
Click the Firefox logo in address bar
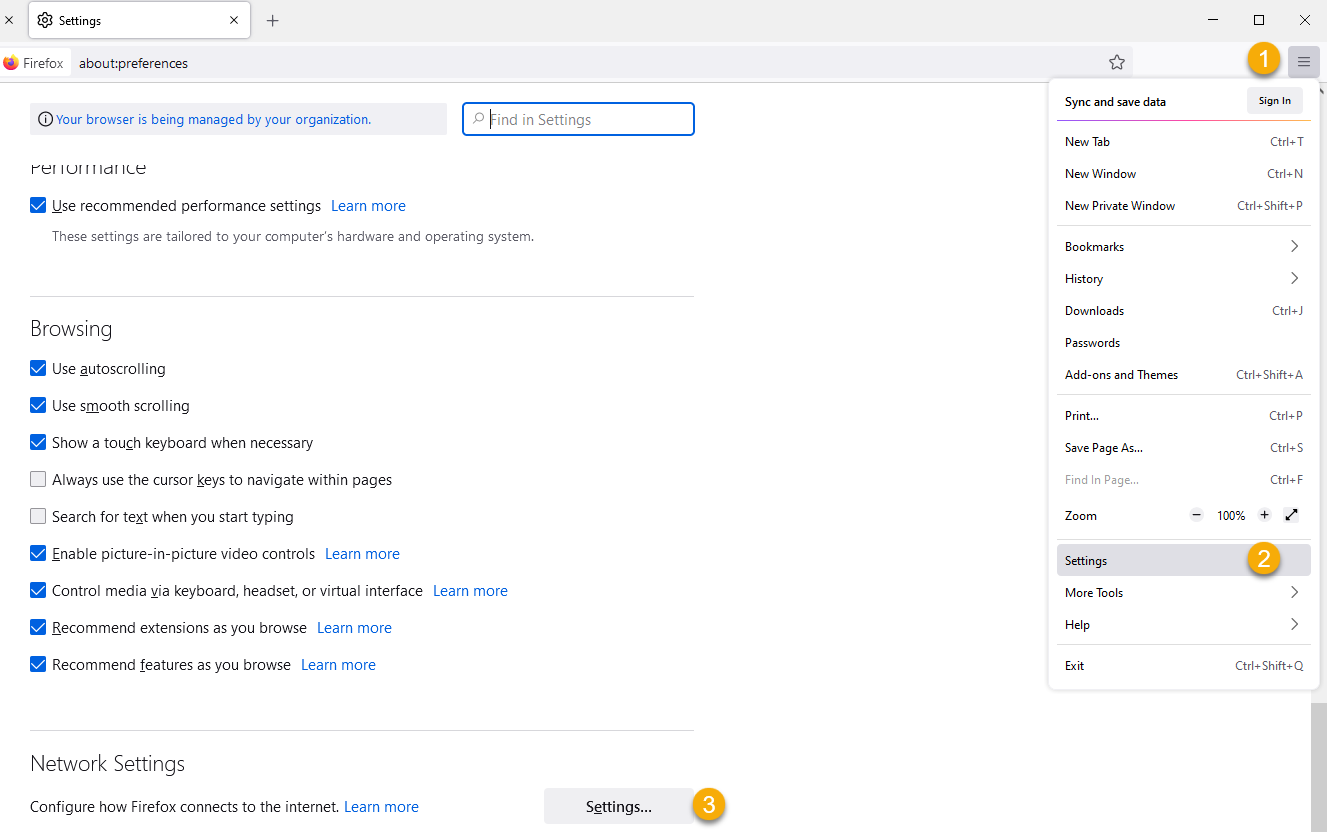[11, 63]
